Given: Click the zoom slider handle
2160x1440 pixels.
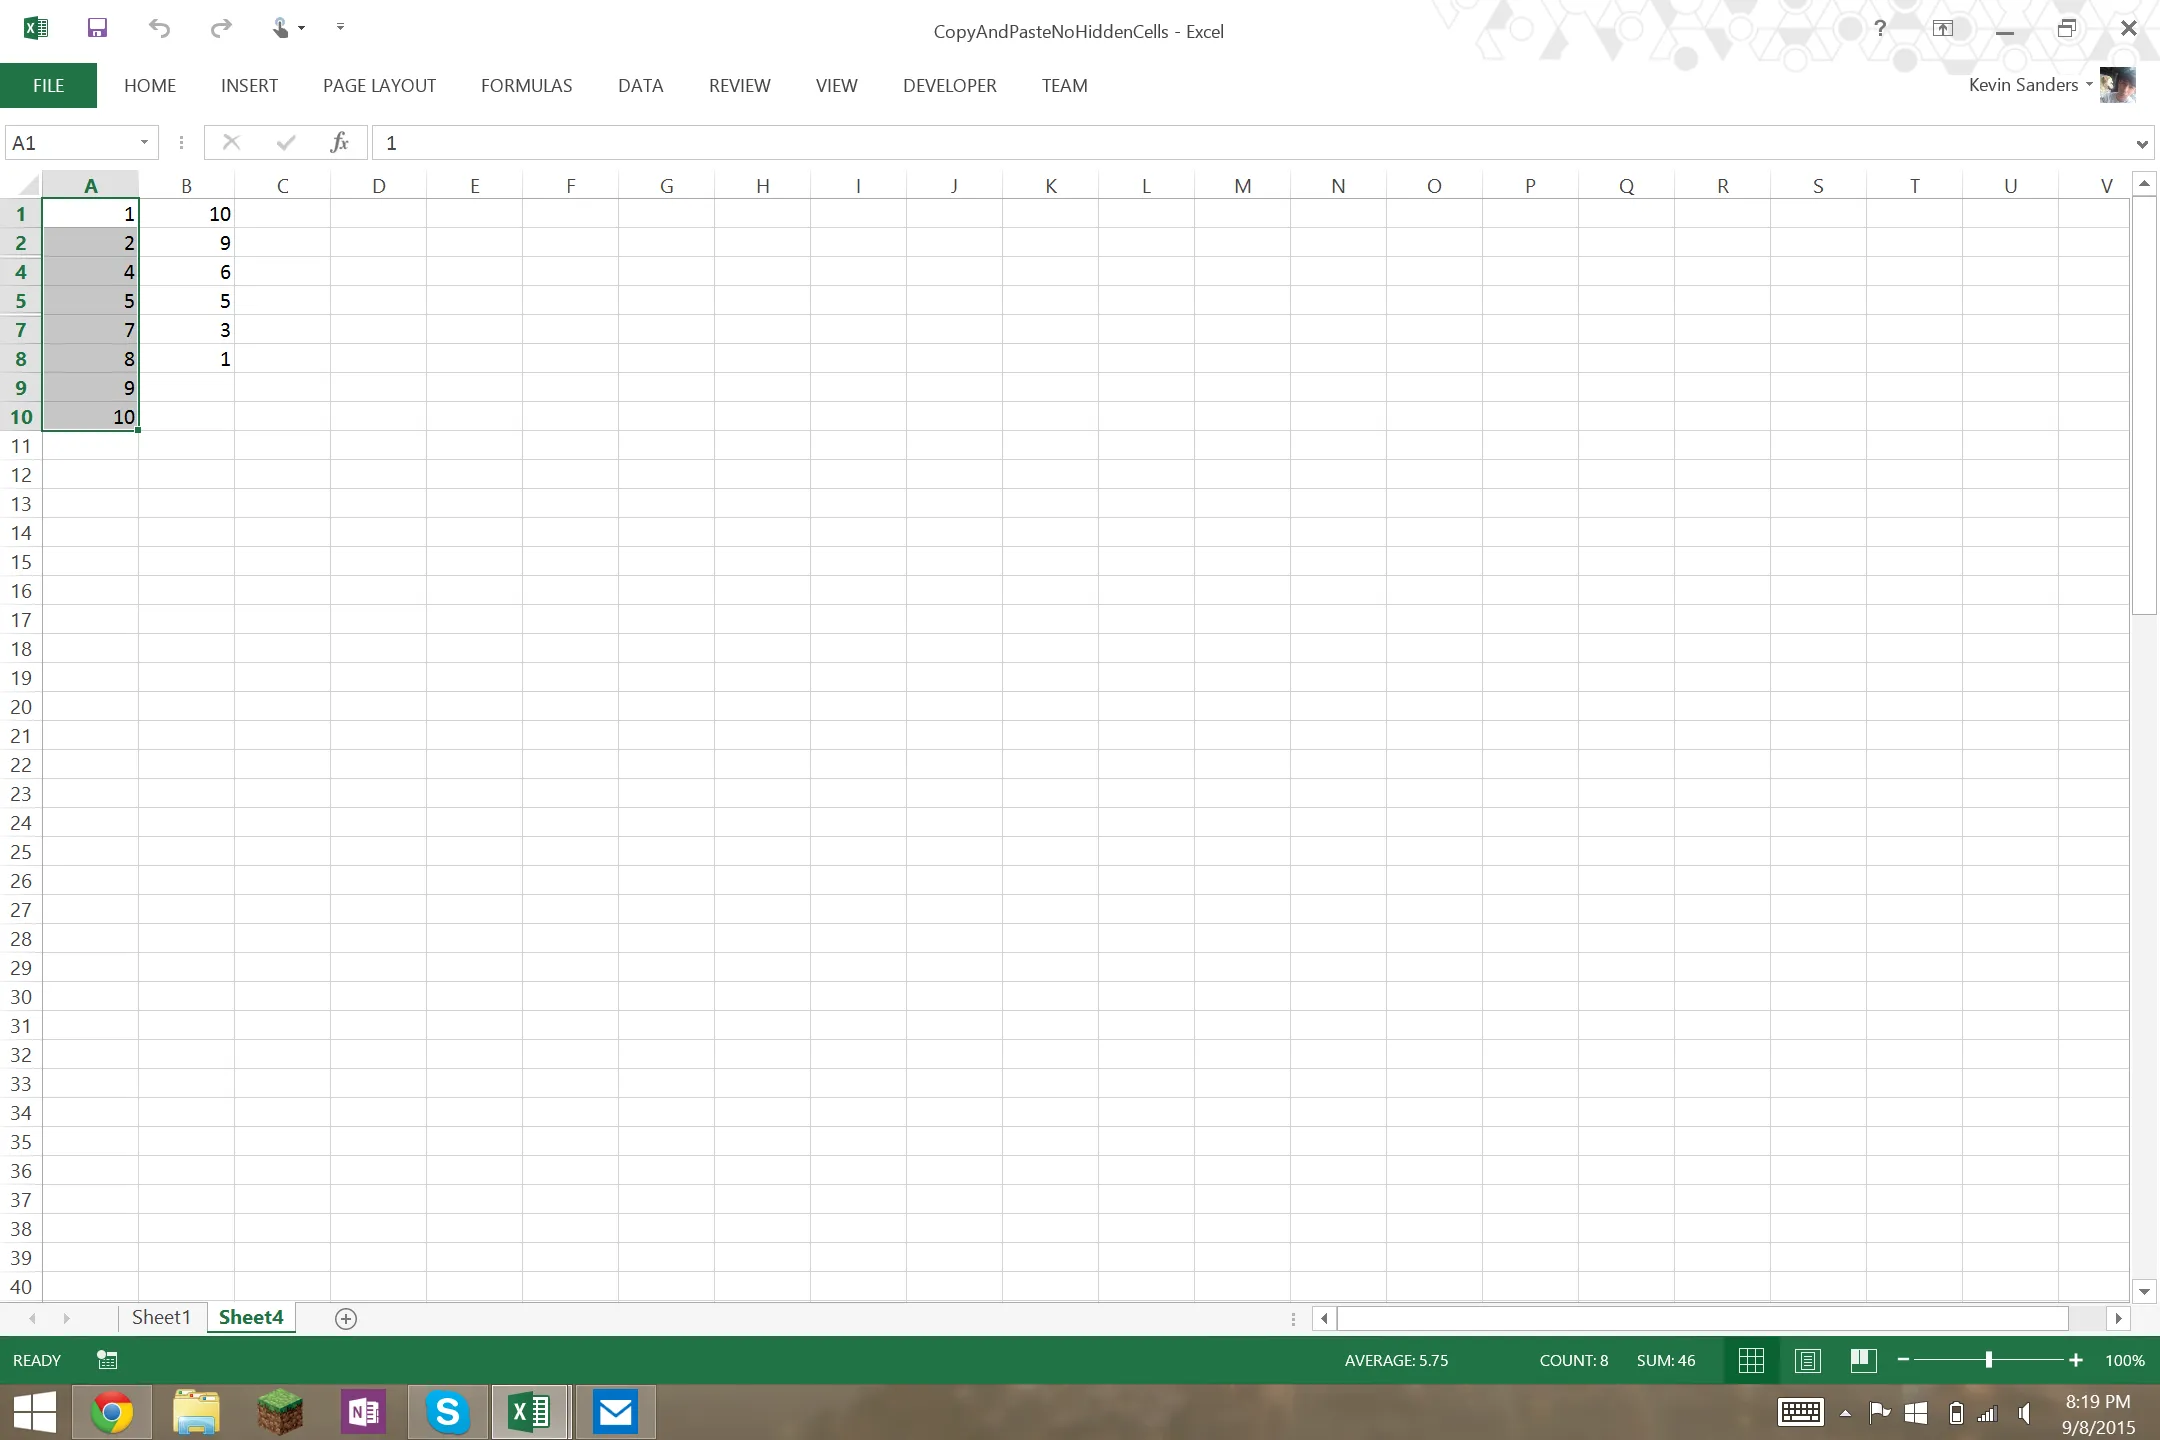Looking at the screenshot, I should 1989,1360.
